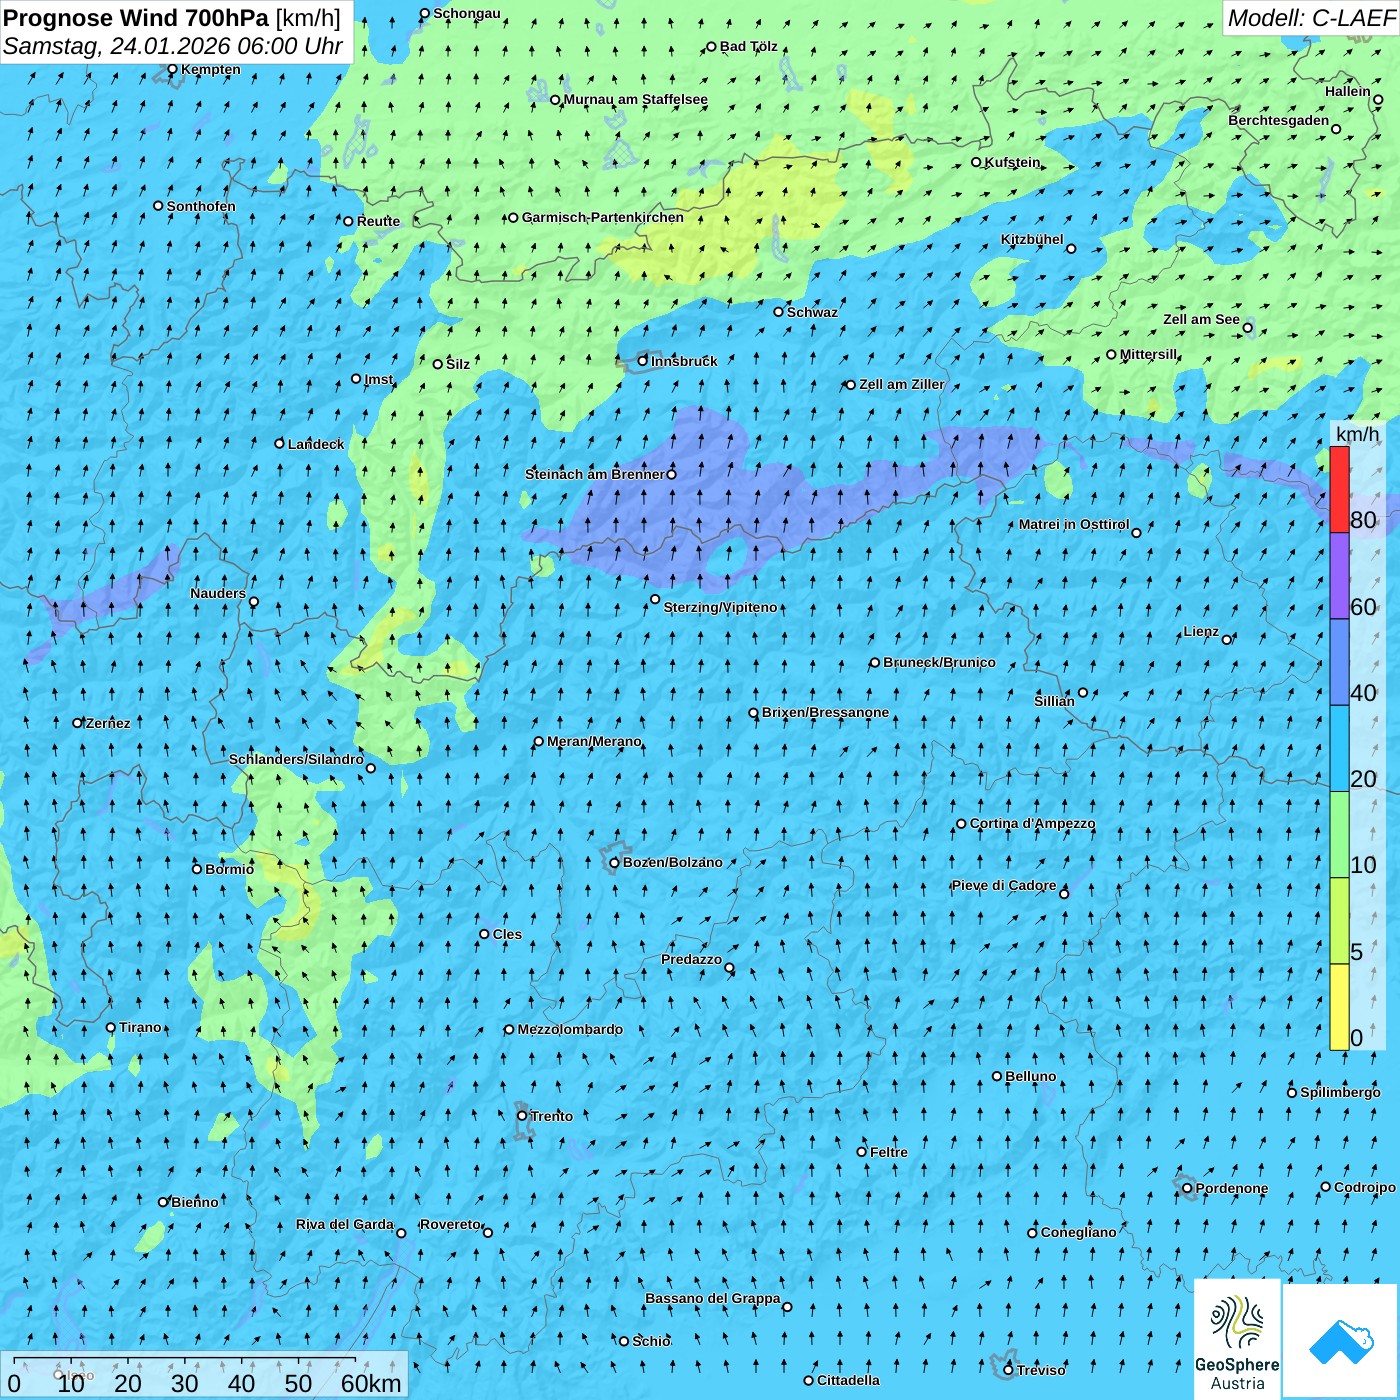This screenshot has height=1400, width=1400.
Task: Select the Sonthofen city label
Action: tap(201, 206)
